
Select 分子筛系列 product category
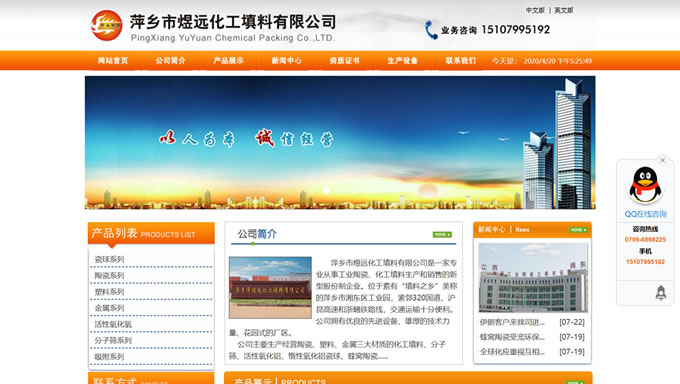click(113, 341)
